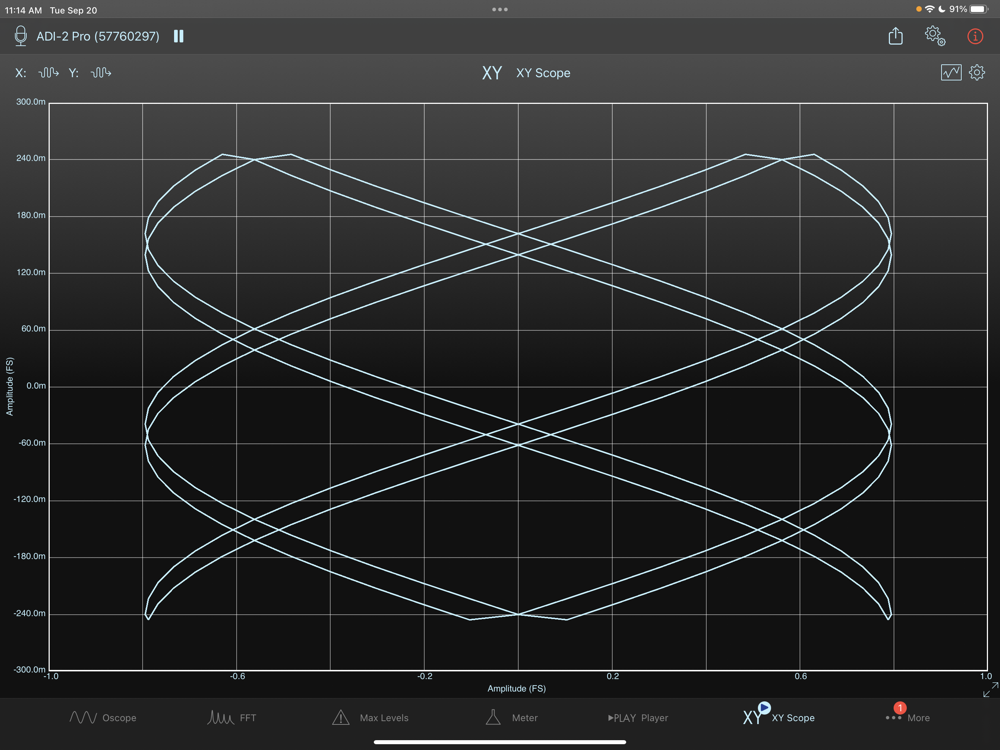Screen dimensions: 1000x750
Task: Open the red info icon
Action: tap(975, 36)
